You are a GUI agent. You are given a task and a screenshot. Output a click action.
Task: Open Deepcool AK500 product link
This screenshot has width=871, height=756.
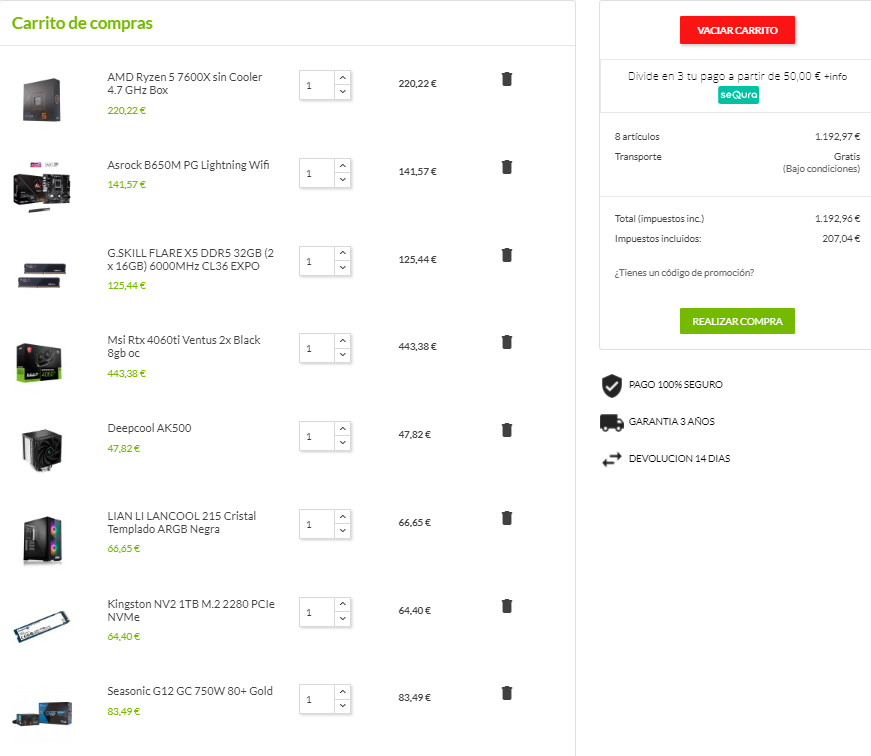[149, 428]
